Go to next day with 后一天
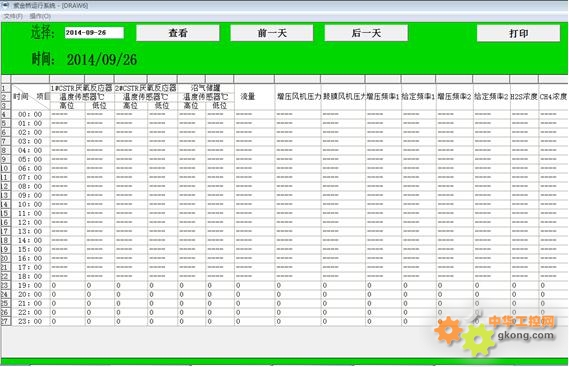 tap(366, 33)
